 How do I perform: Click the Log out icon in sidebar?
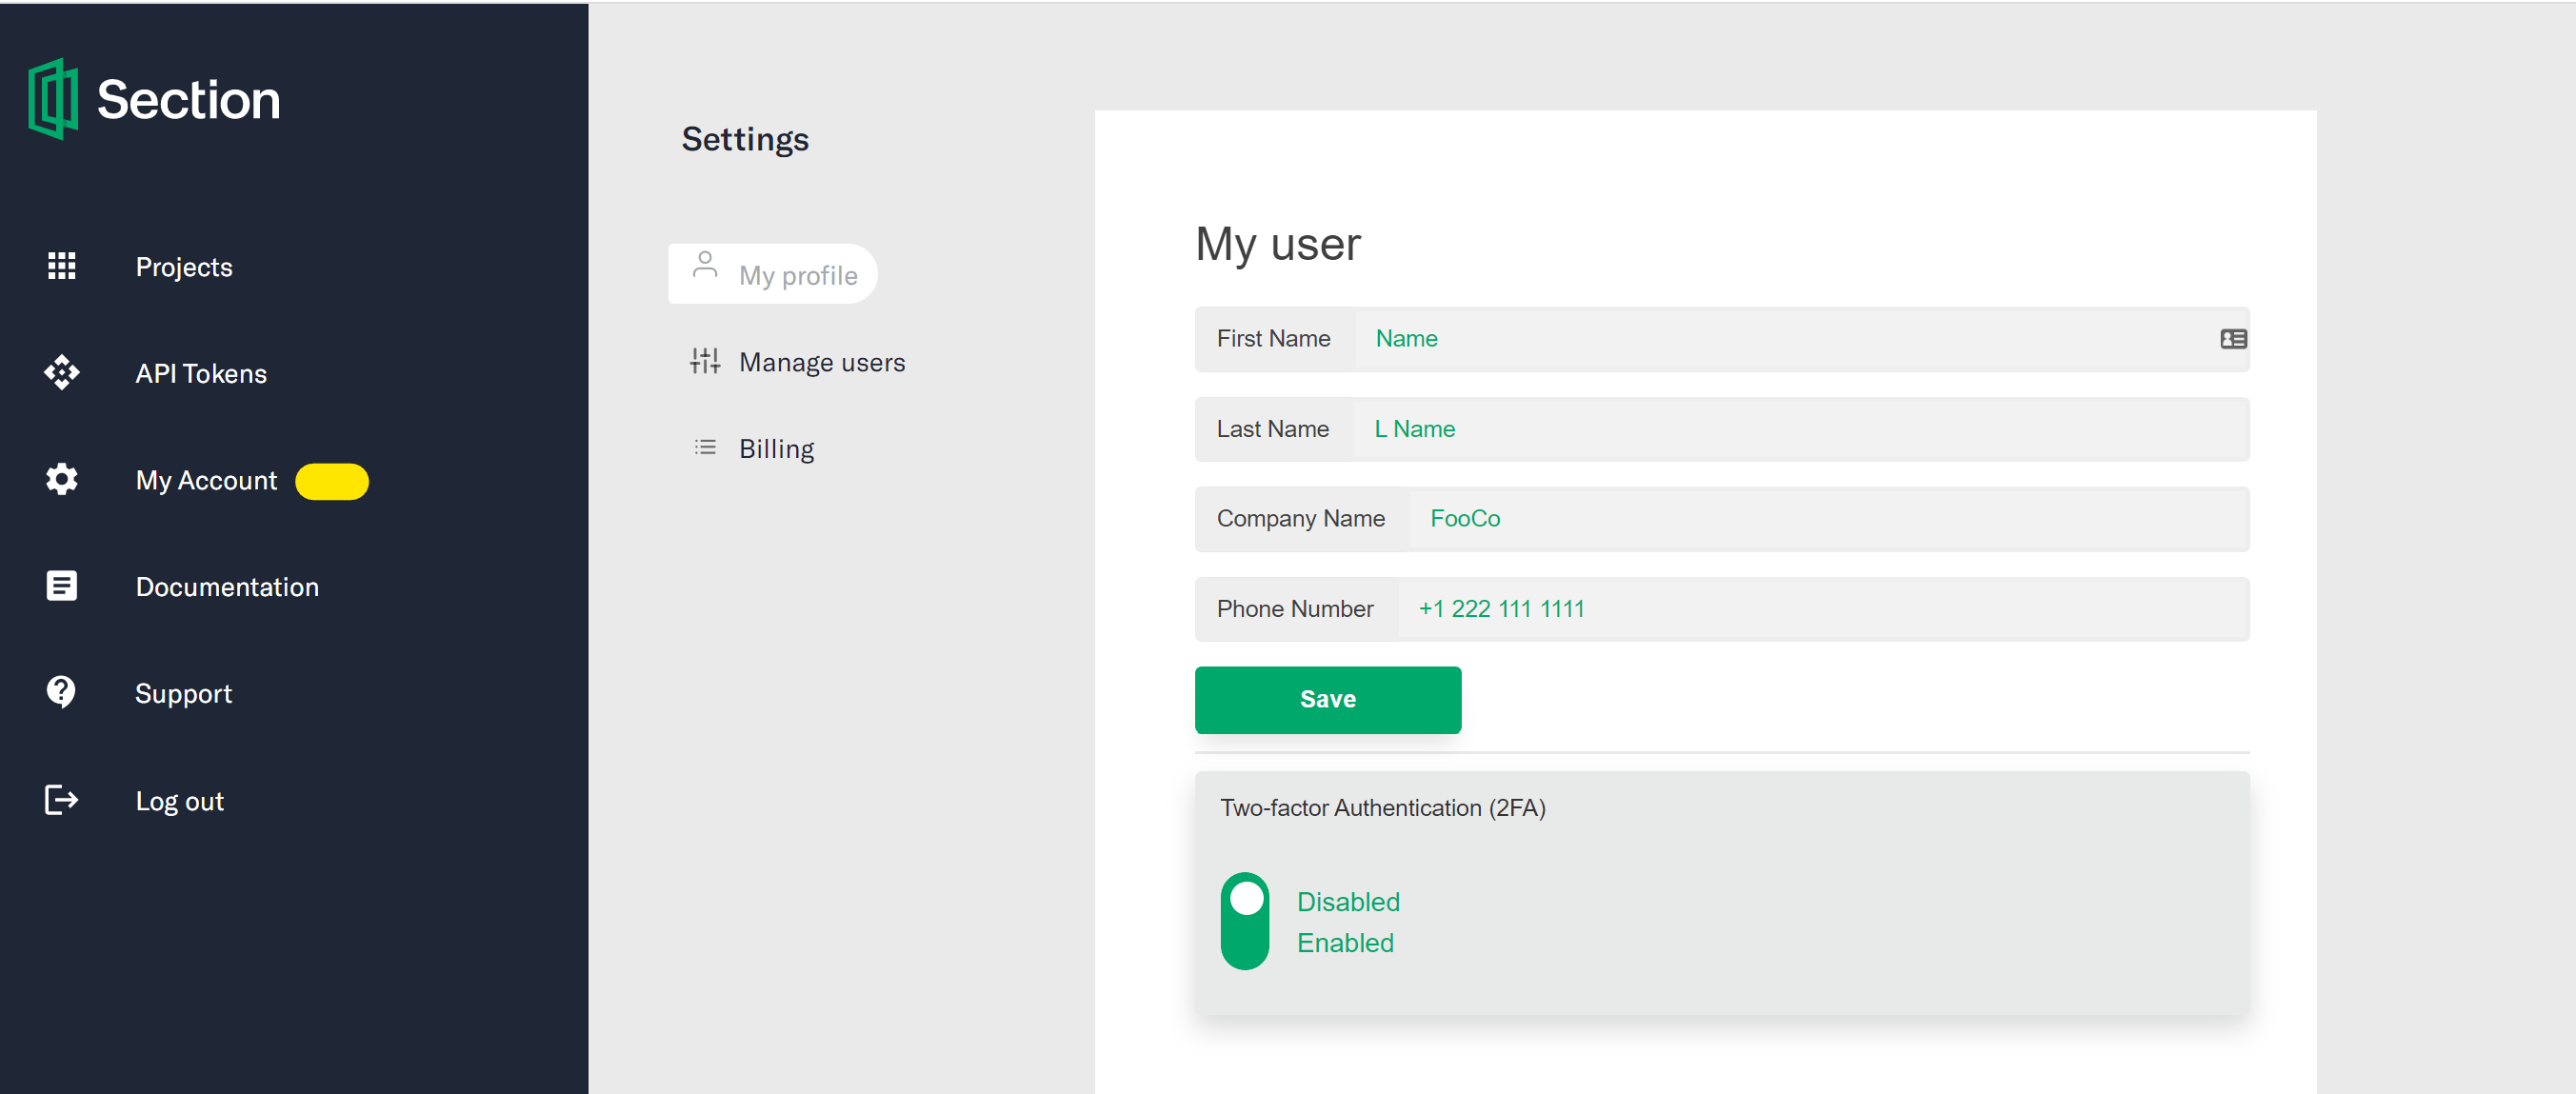pyautogui.click(x=61, y=800)
